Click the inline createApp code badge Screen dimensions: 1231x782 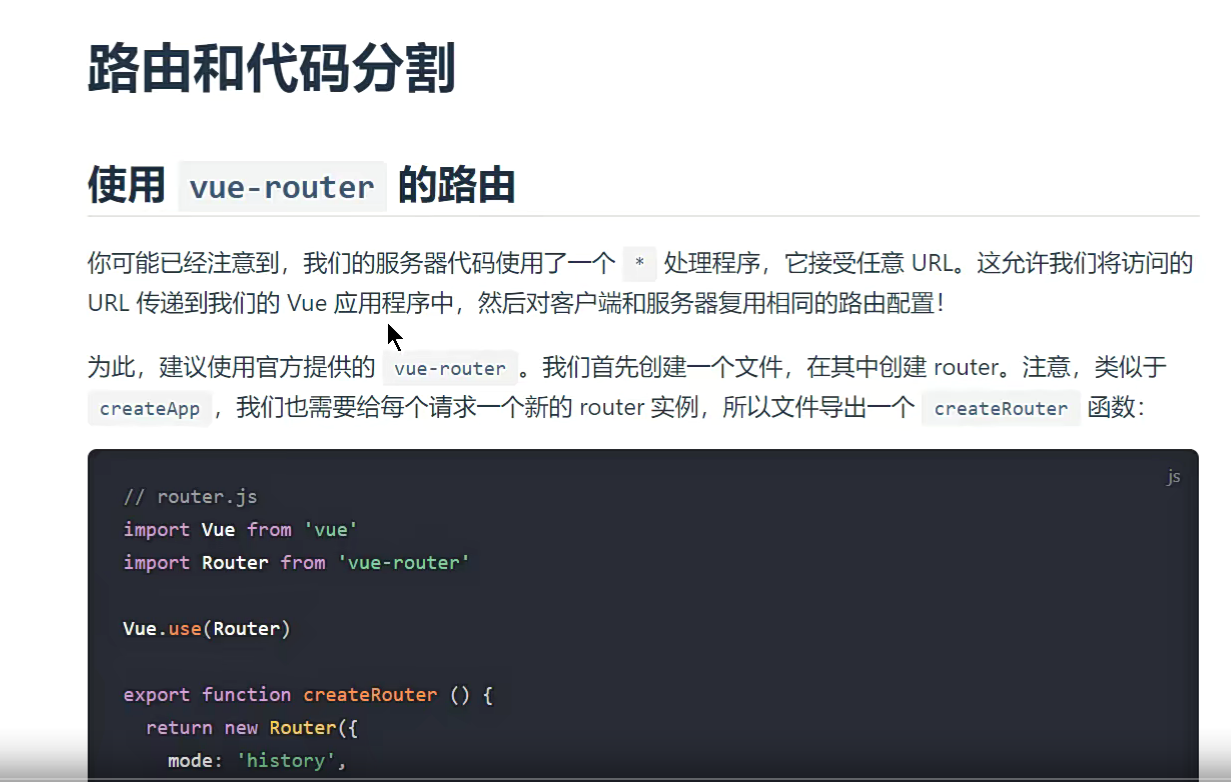pyautogui.click(x=149, y=409)
